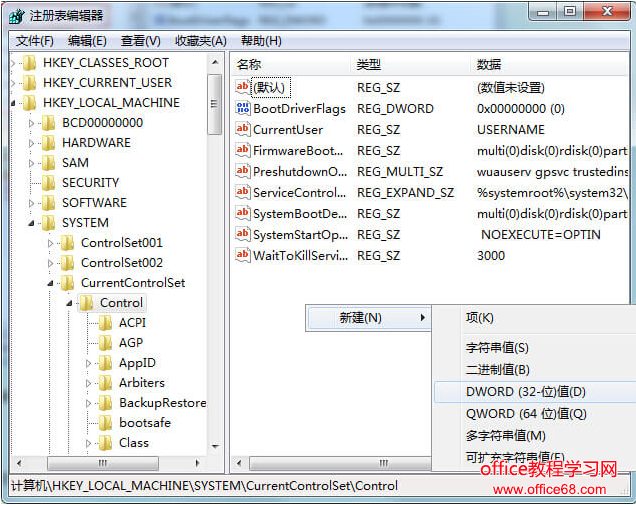636x506 pixels.
Task: Open the 查看(V) menu
Action: 140,41
